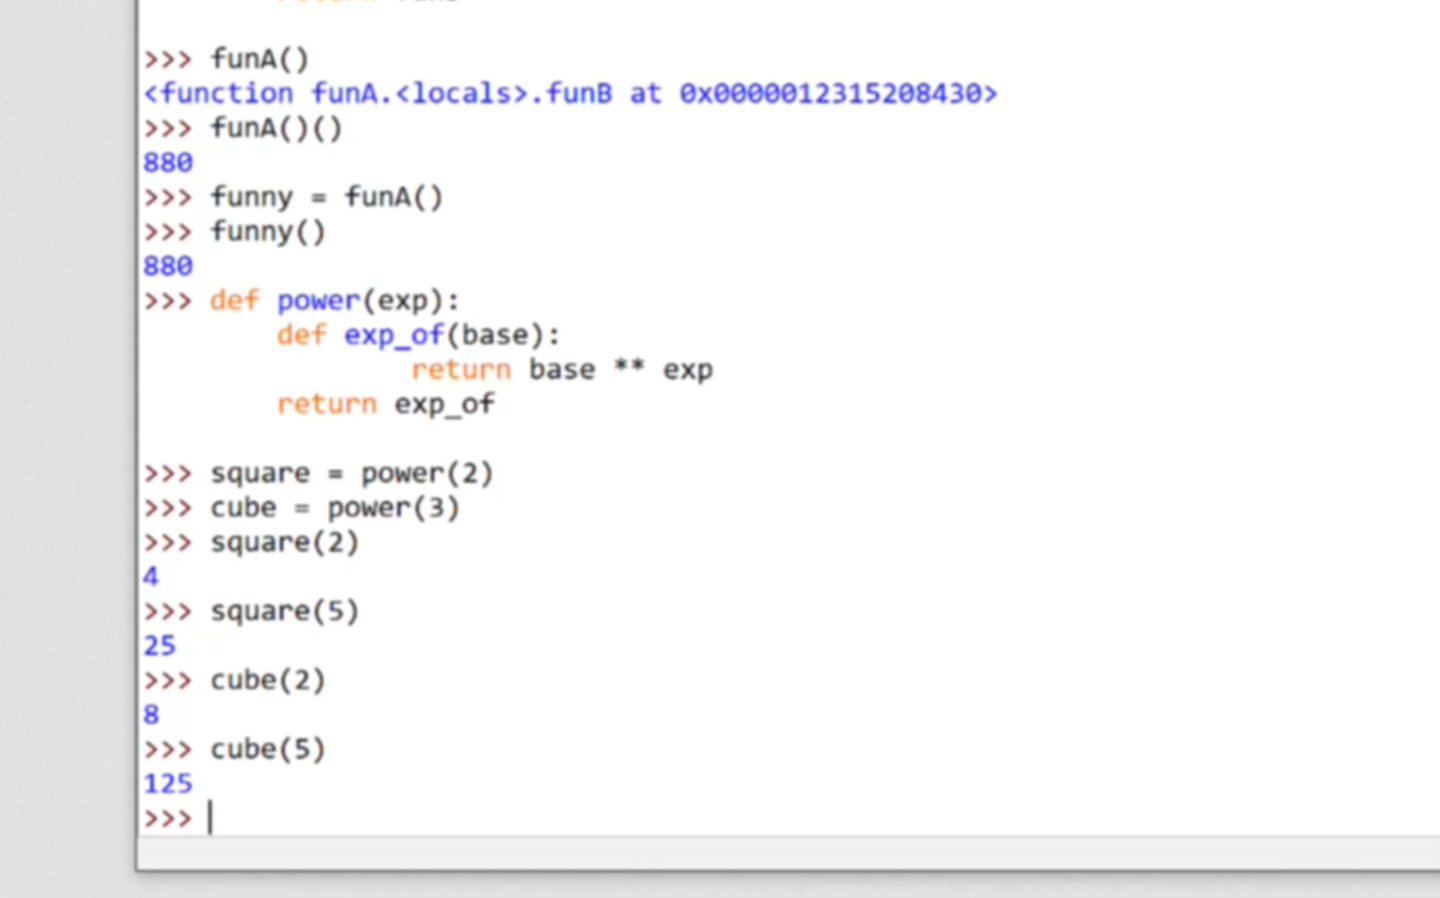Click the def exp_of(base): line

coord(418,335)
